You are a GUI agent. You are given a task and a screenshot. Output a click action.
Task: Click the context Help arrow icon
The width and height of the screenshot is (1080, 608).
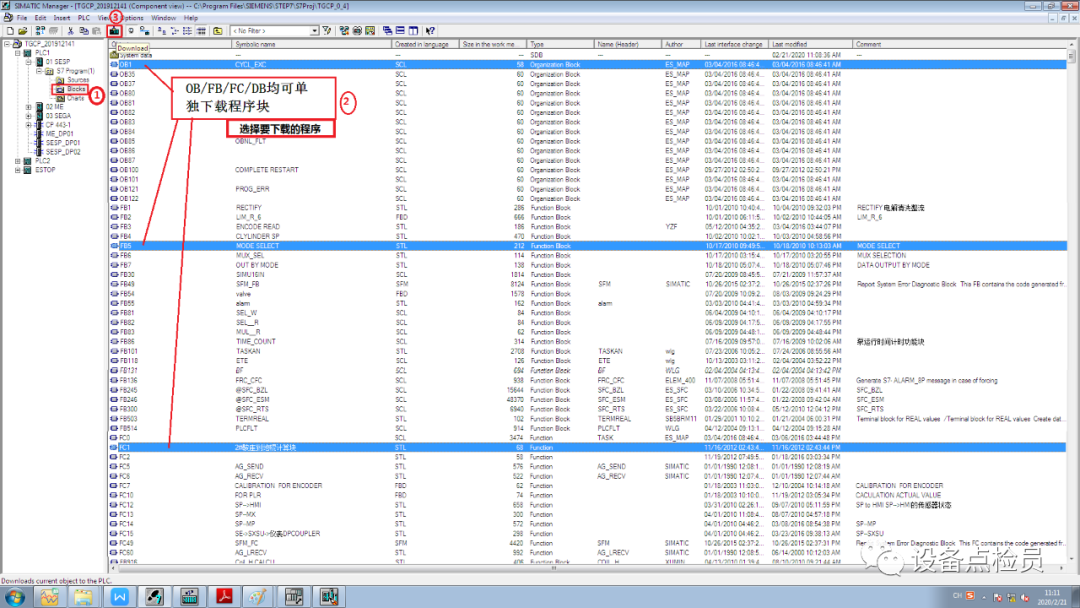430,30
